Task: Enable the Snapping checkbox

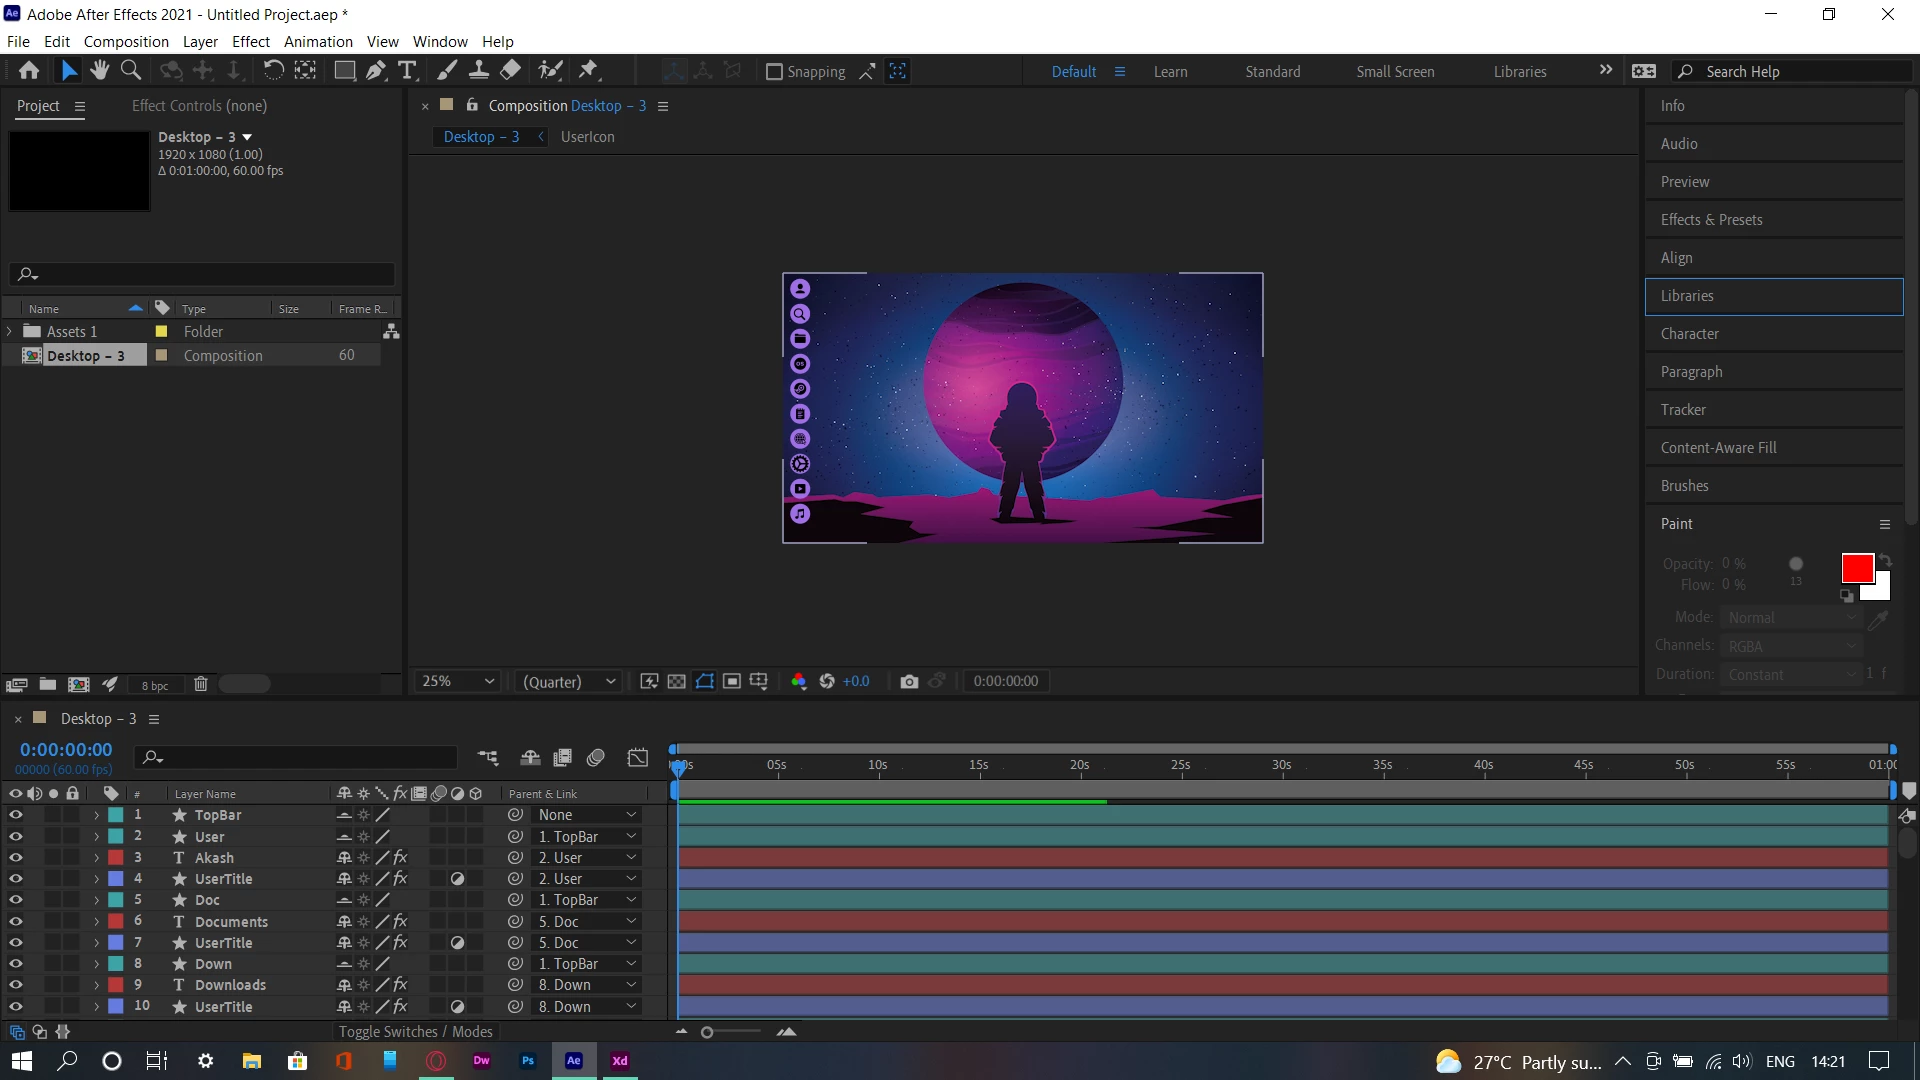Action: coord(774,71)
